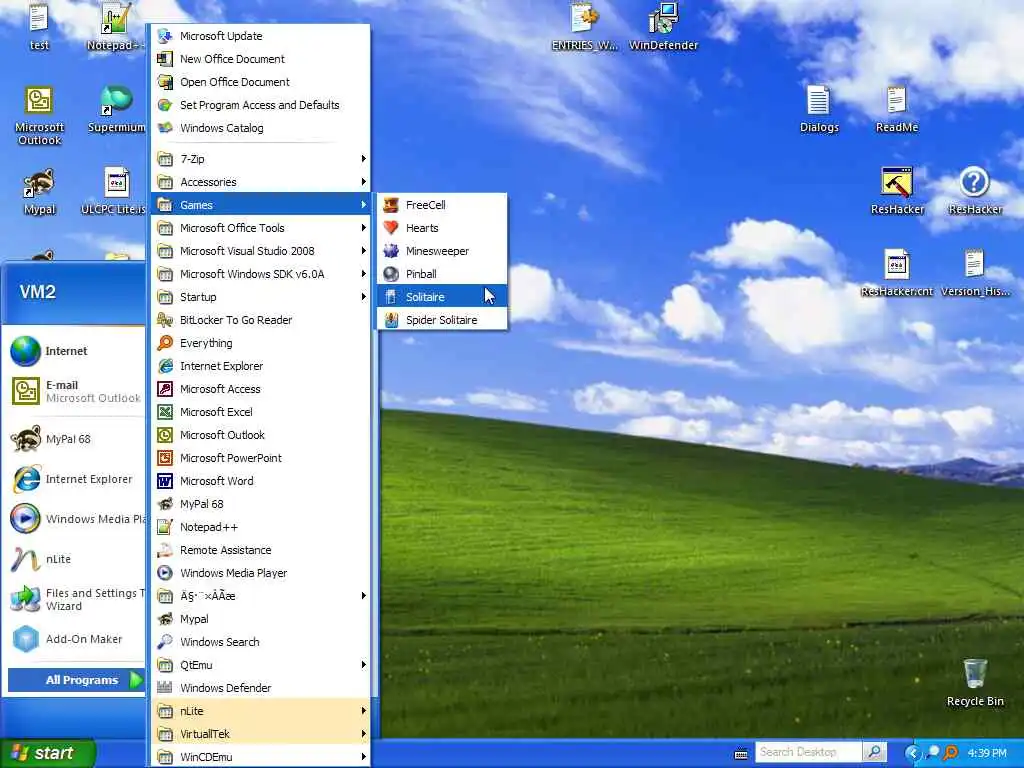Click the Microsoft PowerPoint icon
Viewport: 1024px width, 768px height.
pos(165,458)
